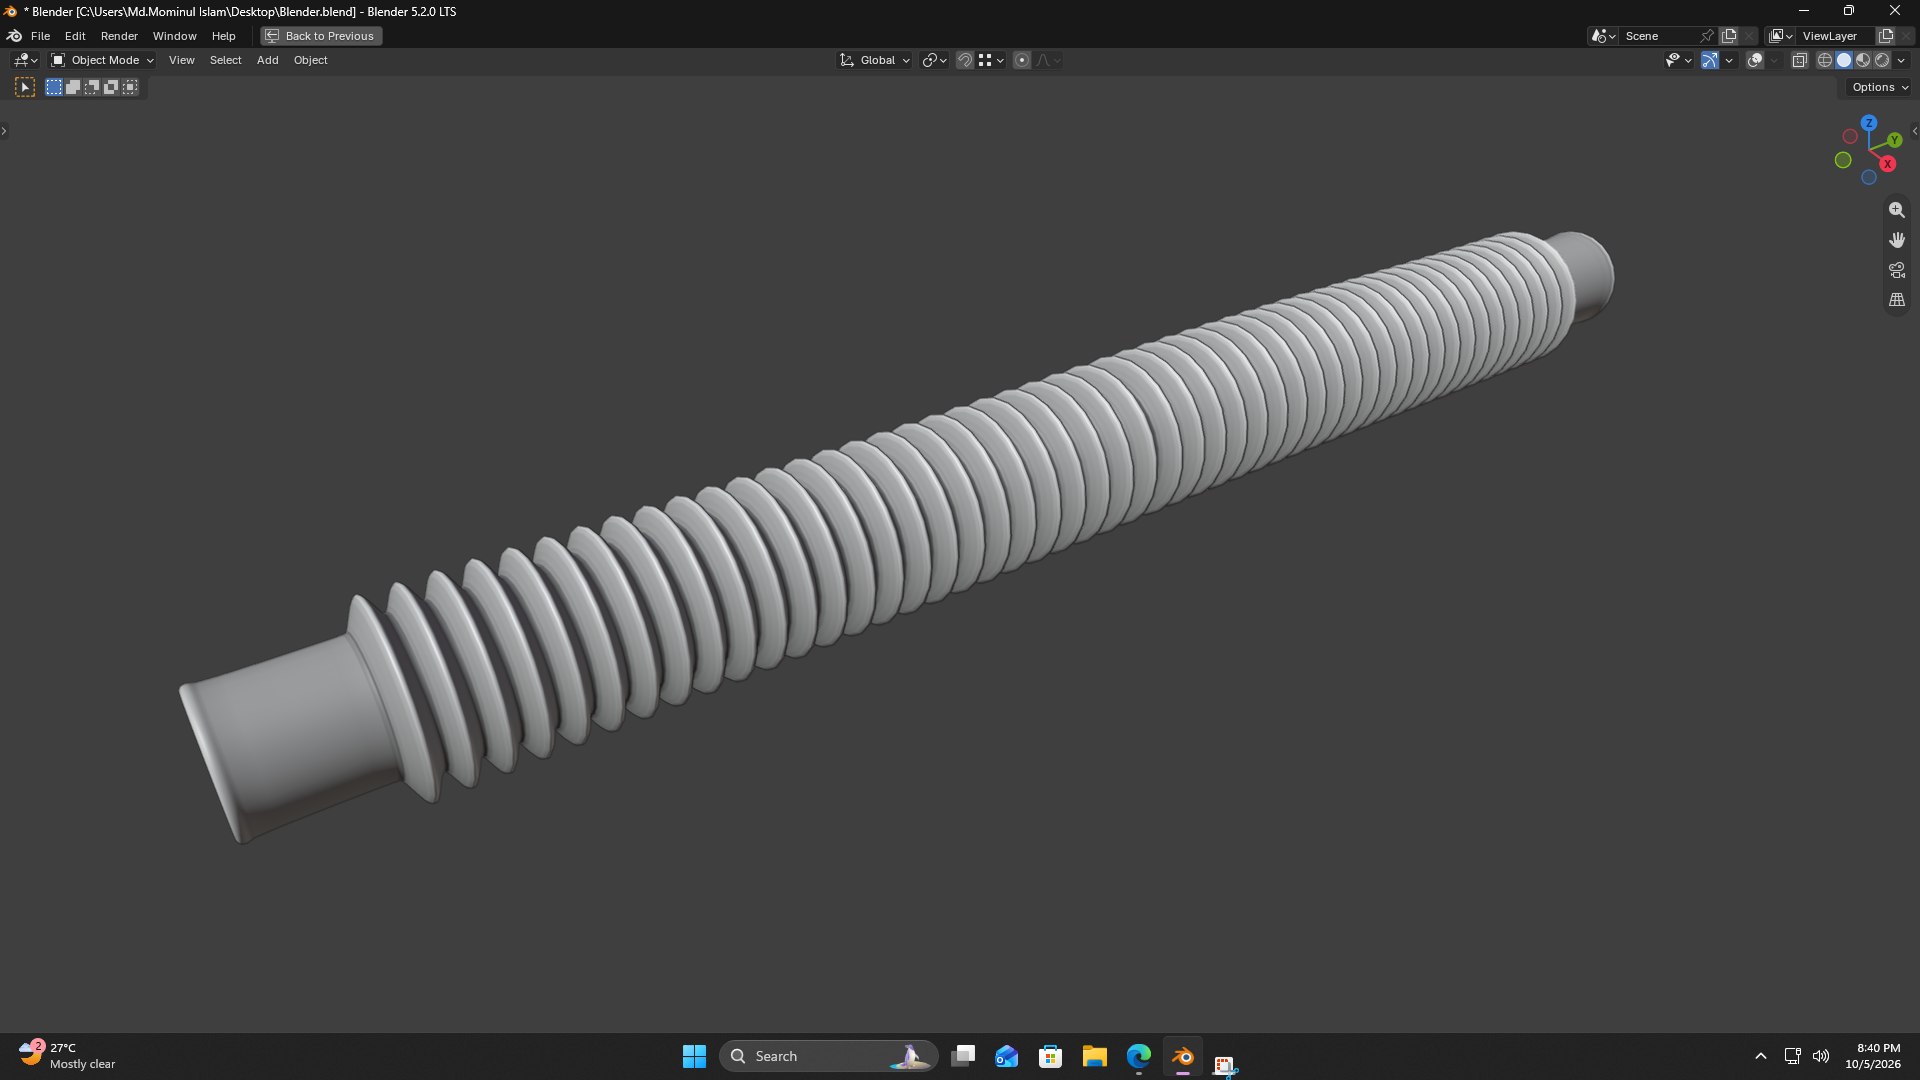1920x1080 pixels.
Task: Pin the scene with the pin icon
Action: pyautogui.click(x=1707, y=36)
